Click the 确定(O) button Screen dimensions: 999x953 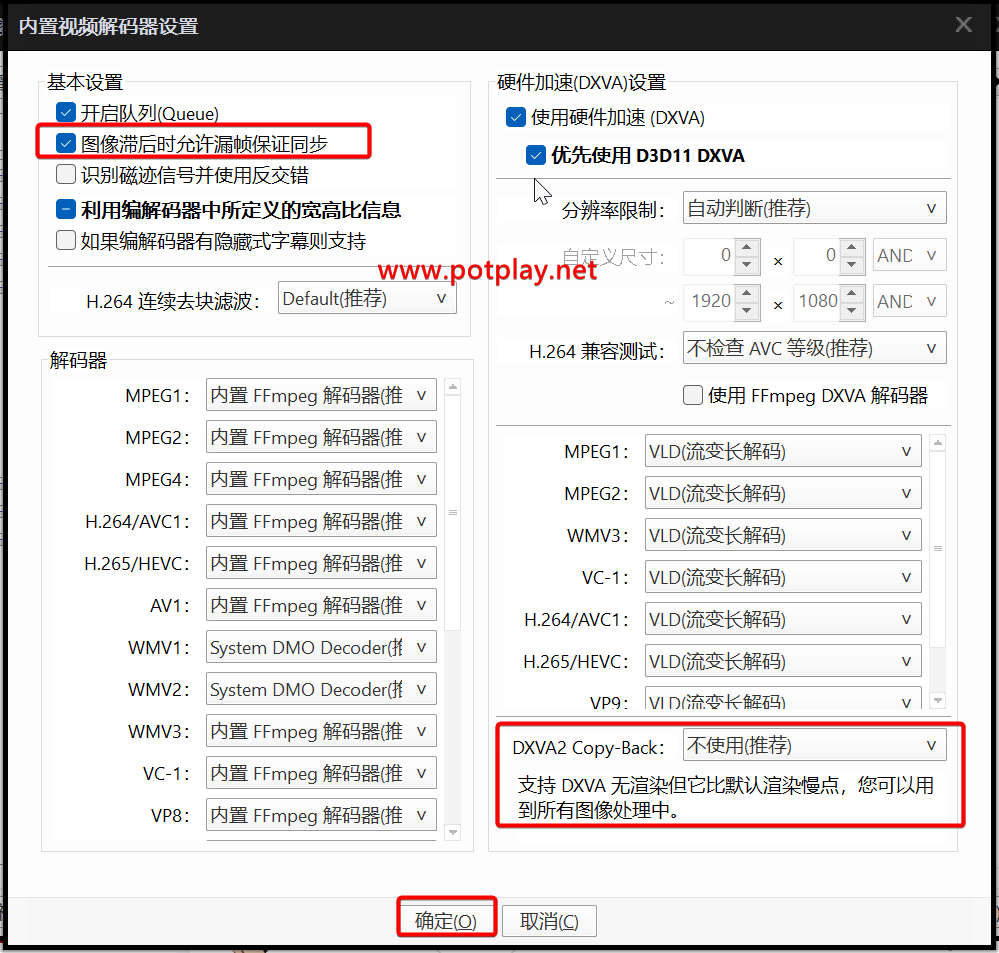point(445,921)
